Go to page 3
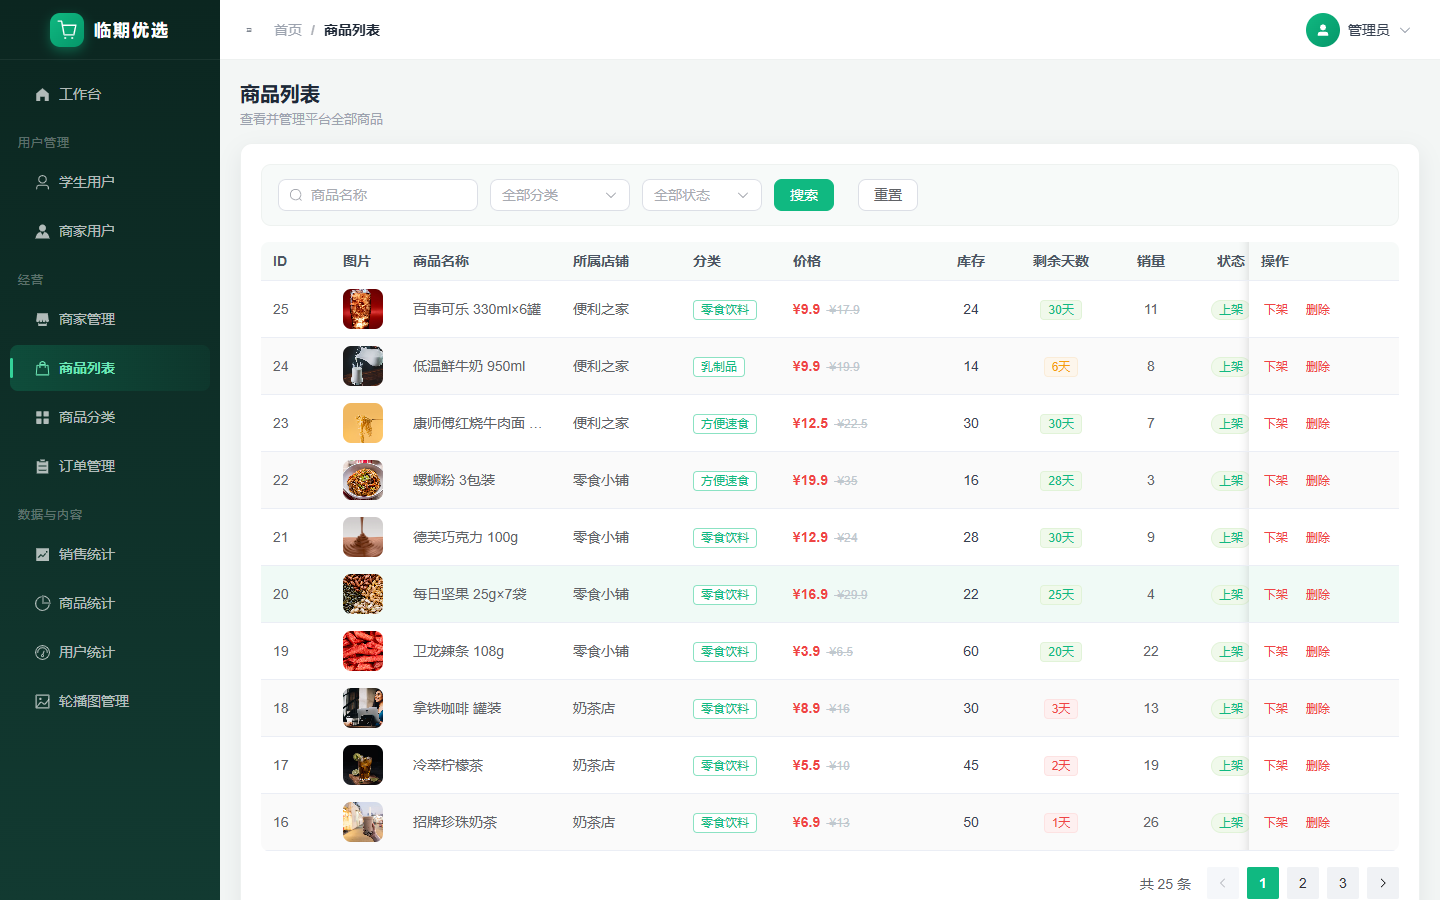This screenshot has width=1440, height=900. (x=1343, y=883)
